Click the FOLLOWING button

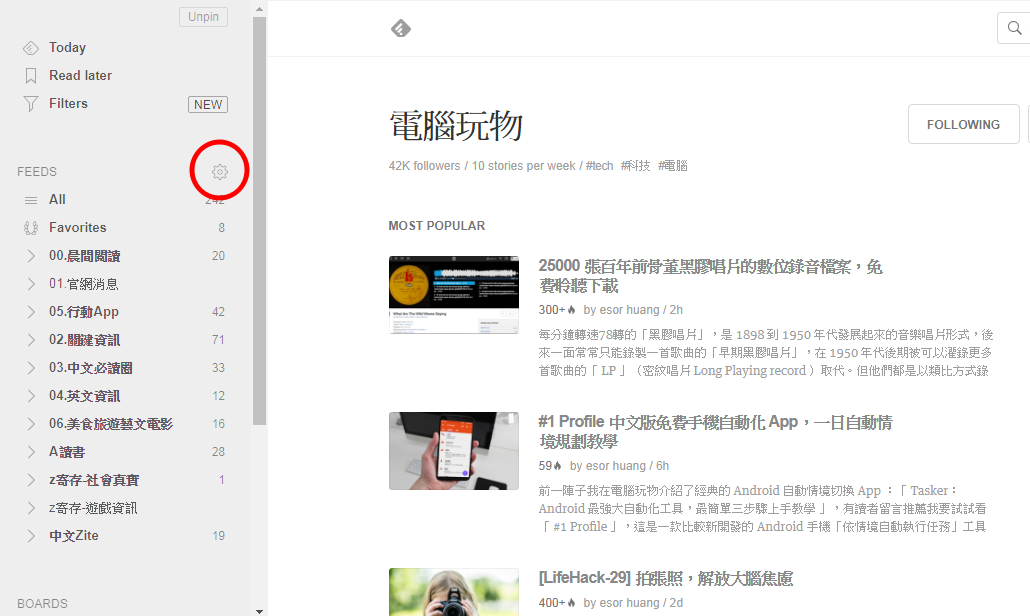tap(964, 124)
